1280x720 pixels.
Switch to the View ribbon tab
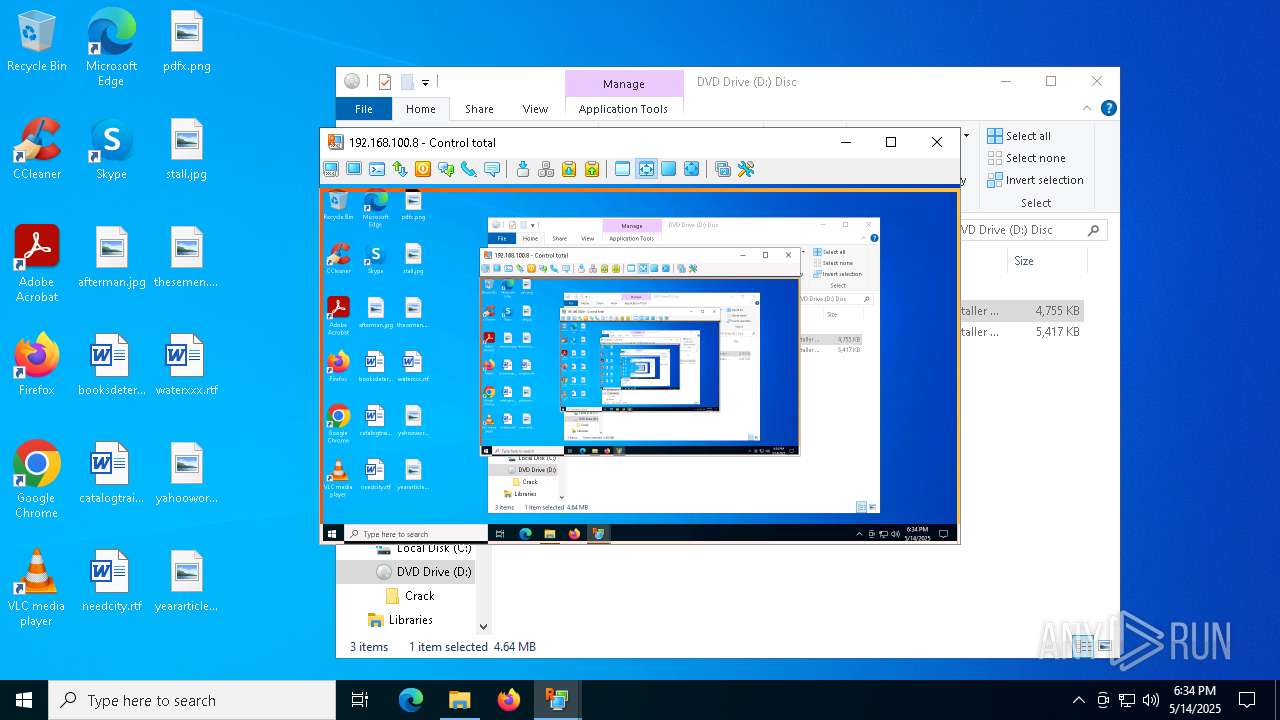(x=535, y=109)
